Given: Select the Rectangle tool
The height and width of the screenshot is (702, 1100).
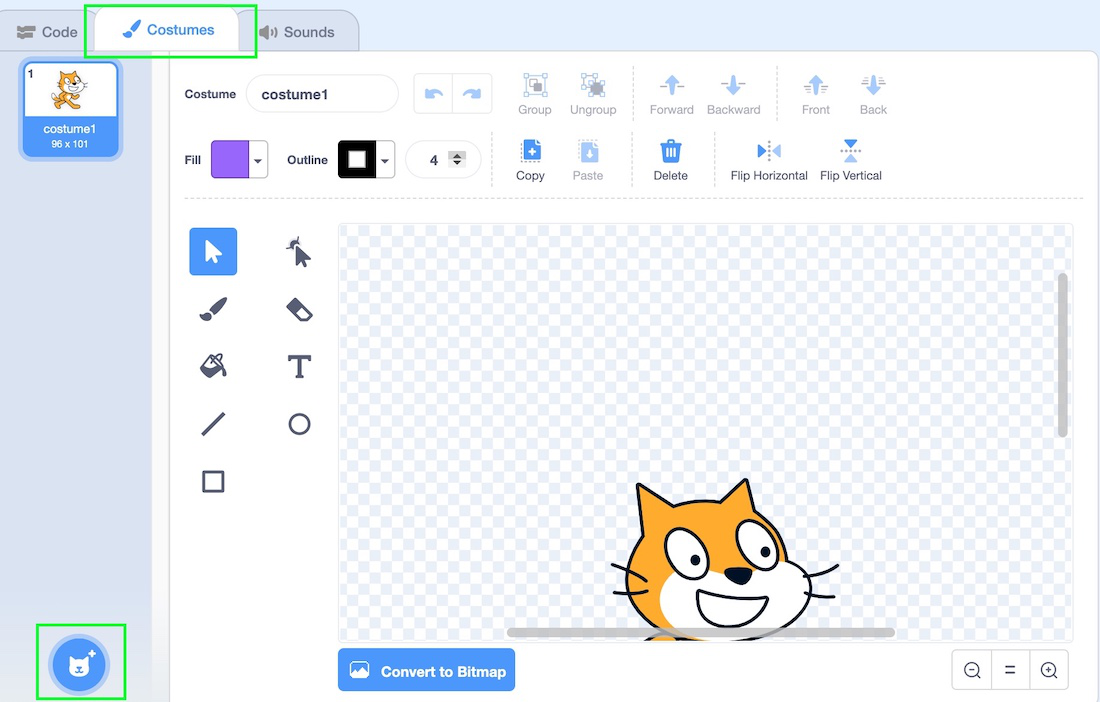Looking at the screenshot, I should 213,481.
